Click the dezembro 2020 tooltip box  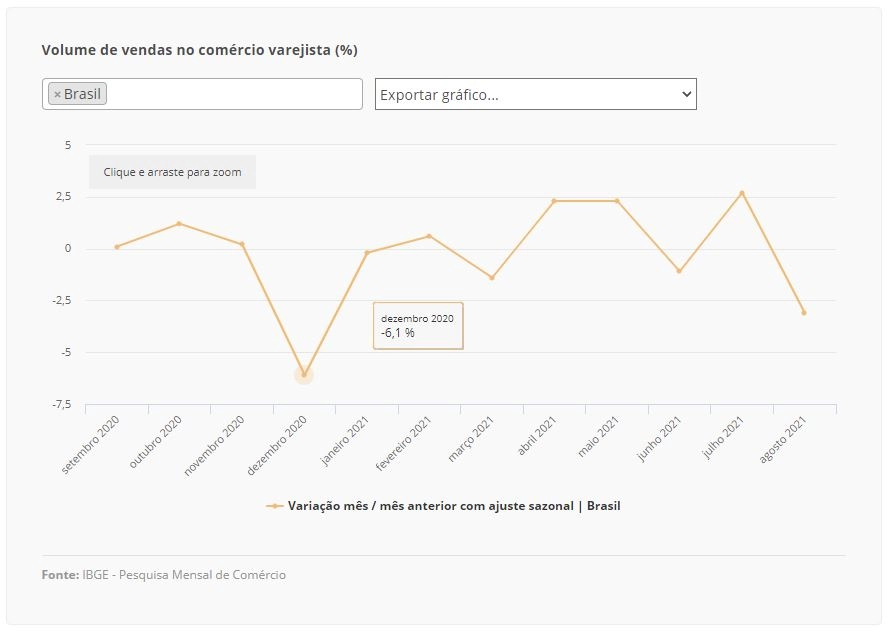point(418,325)
